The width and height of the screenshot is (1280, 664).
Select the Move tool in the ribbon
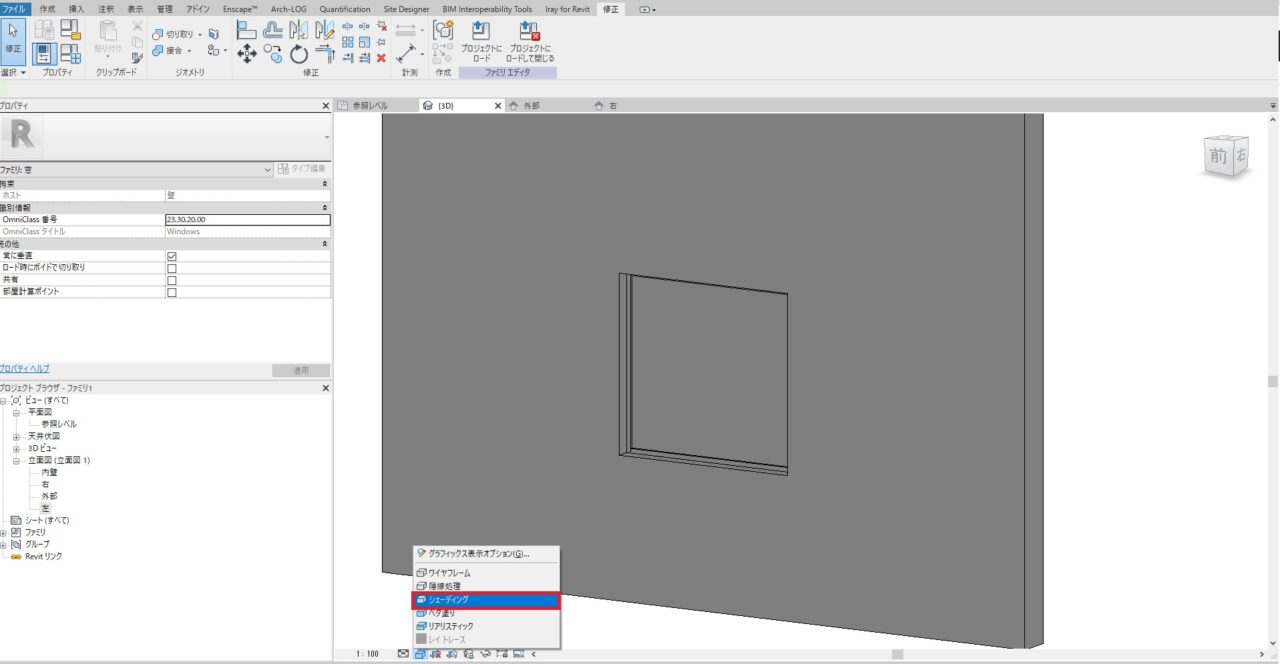[x=246, y=55]
